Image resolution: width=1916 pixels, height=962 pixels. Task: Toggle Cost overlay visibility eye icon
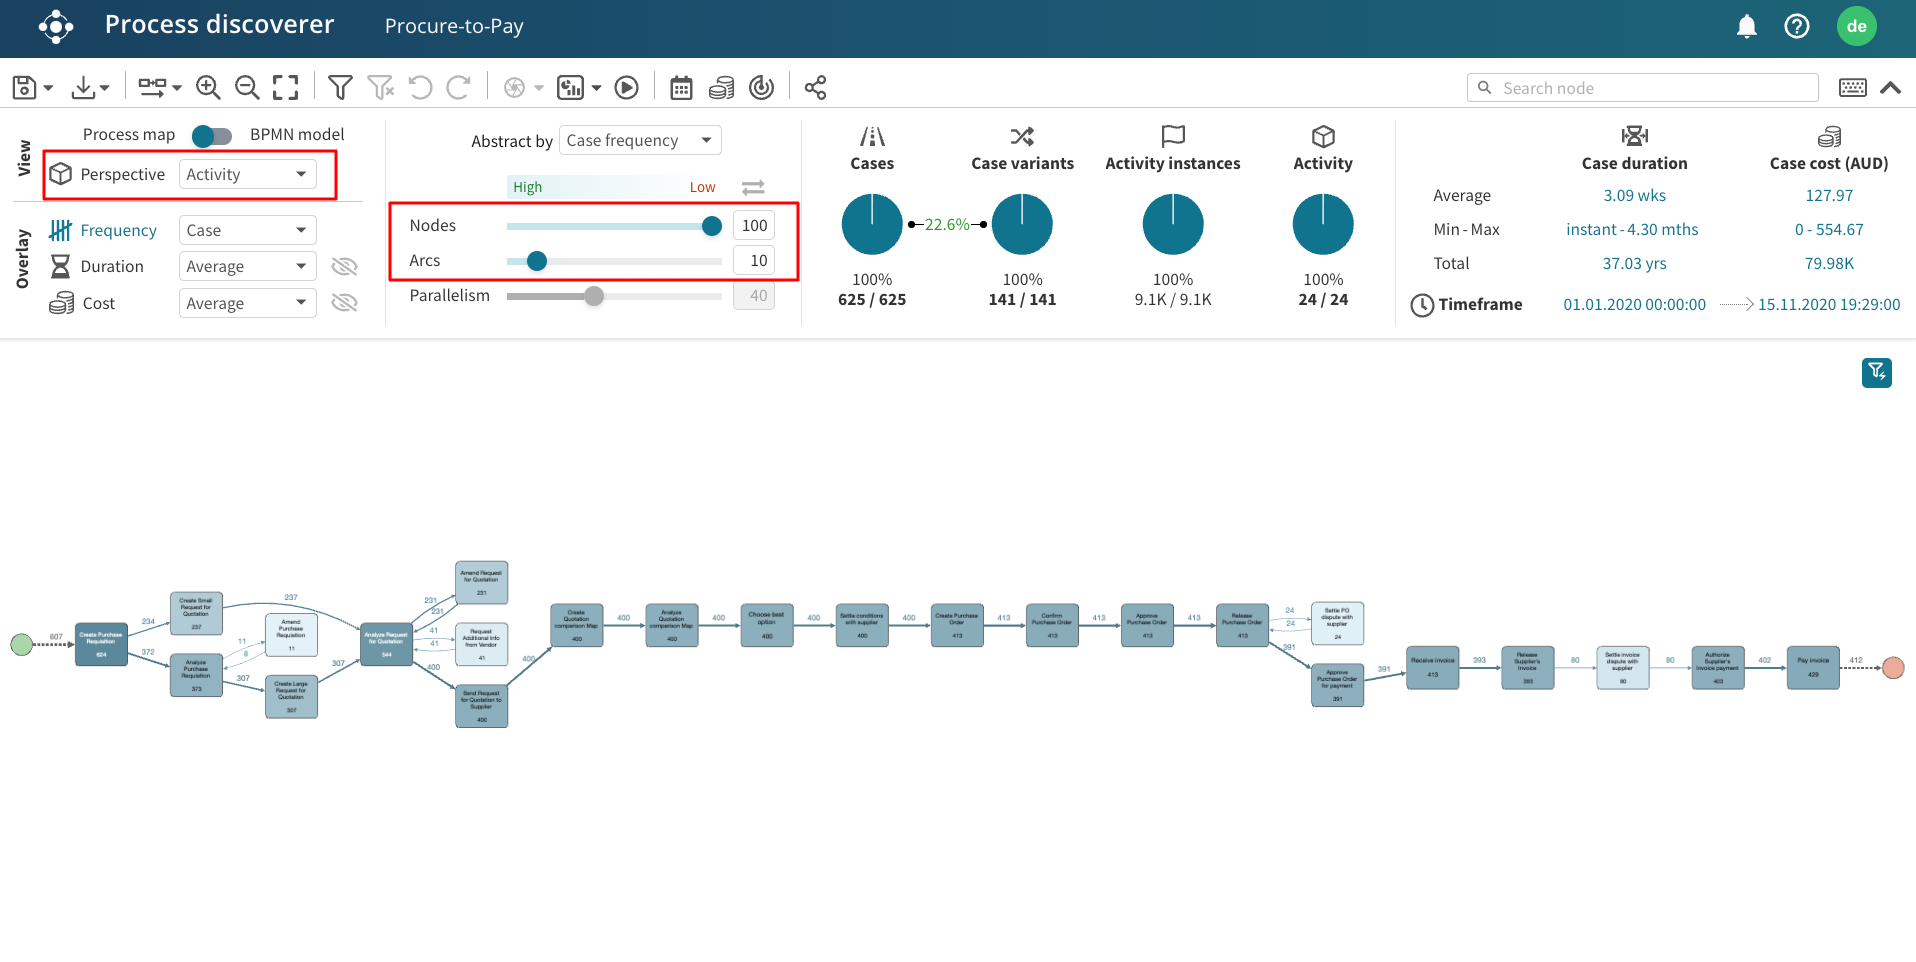[344, 303]
